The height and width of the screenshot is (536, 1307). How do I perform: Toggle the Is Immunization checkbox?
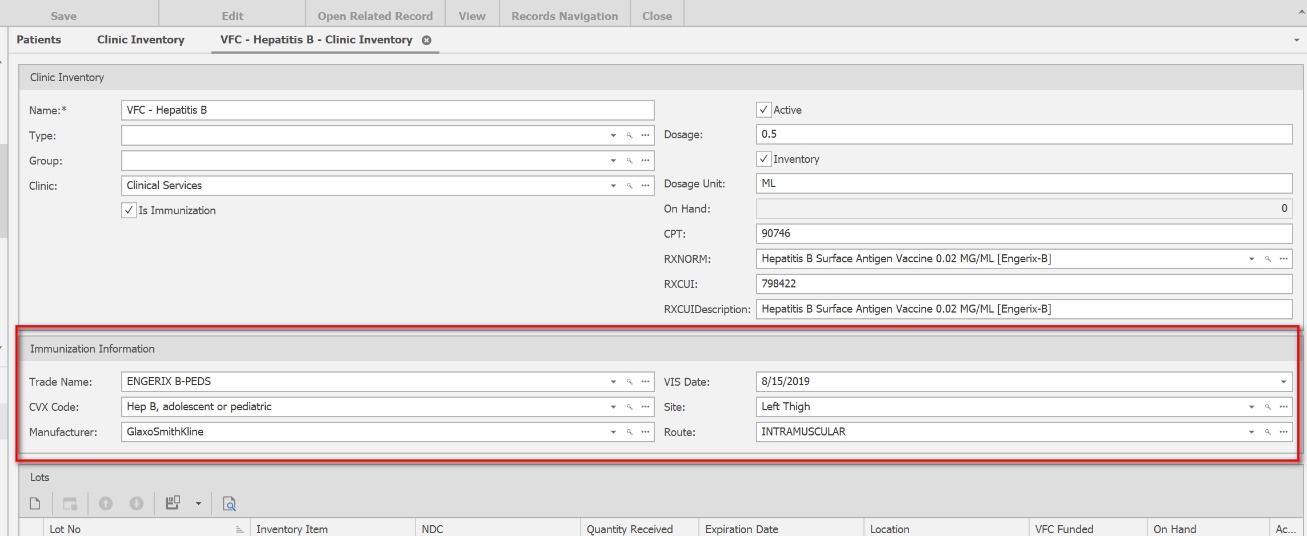pyautogui.click(x=128, y=210)
